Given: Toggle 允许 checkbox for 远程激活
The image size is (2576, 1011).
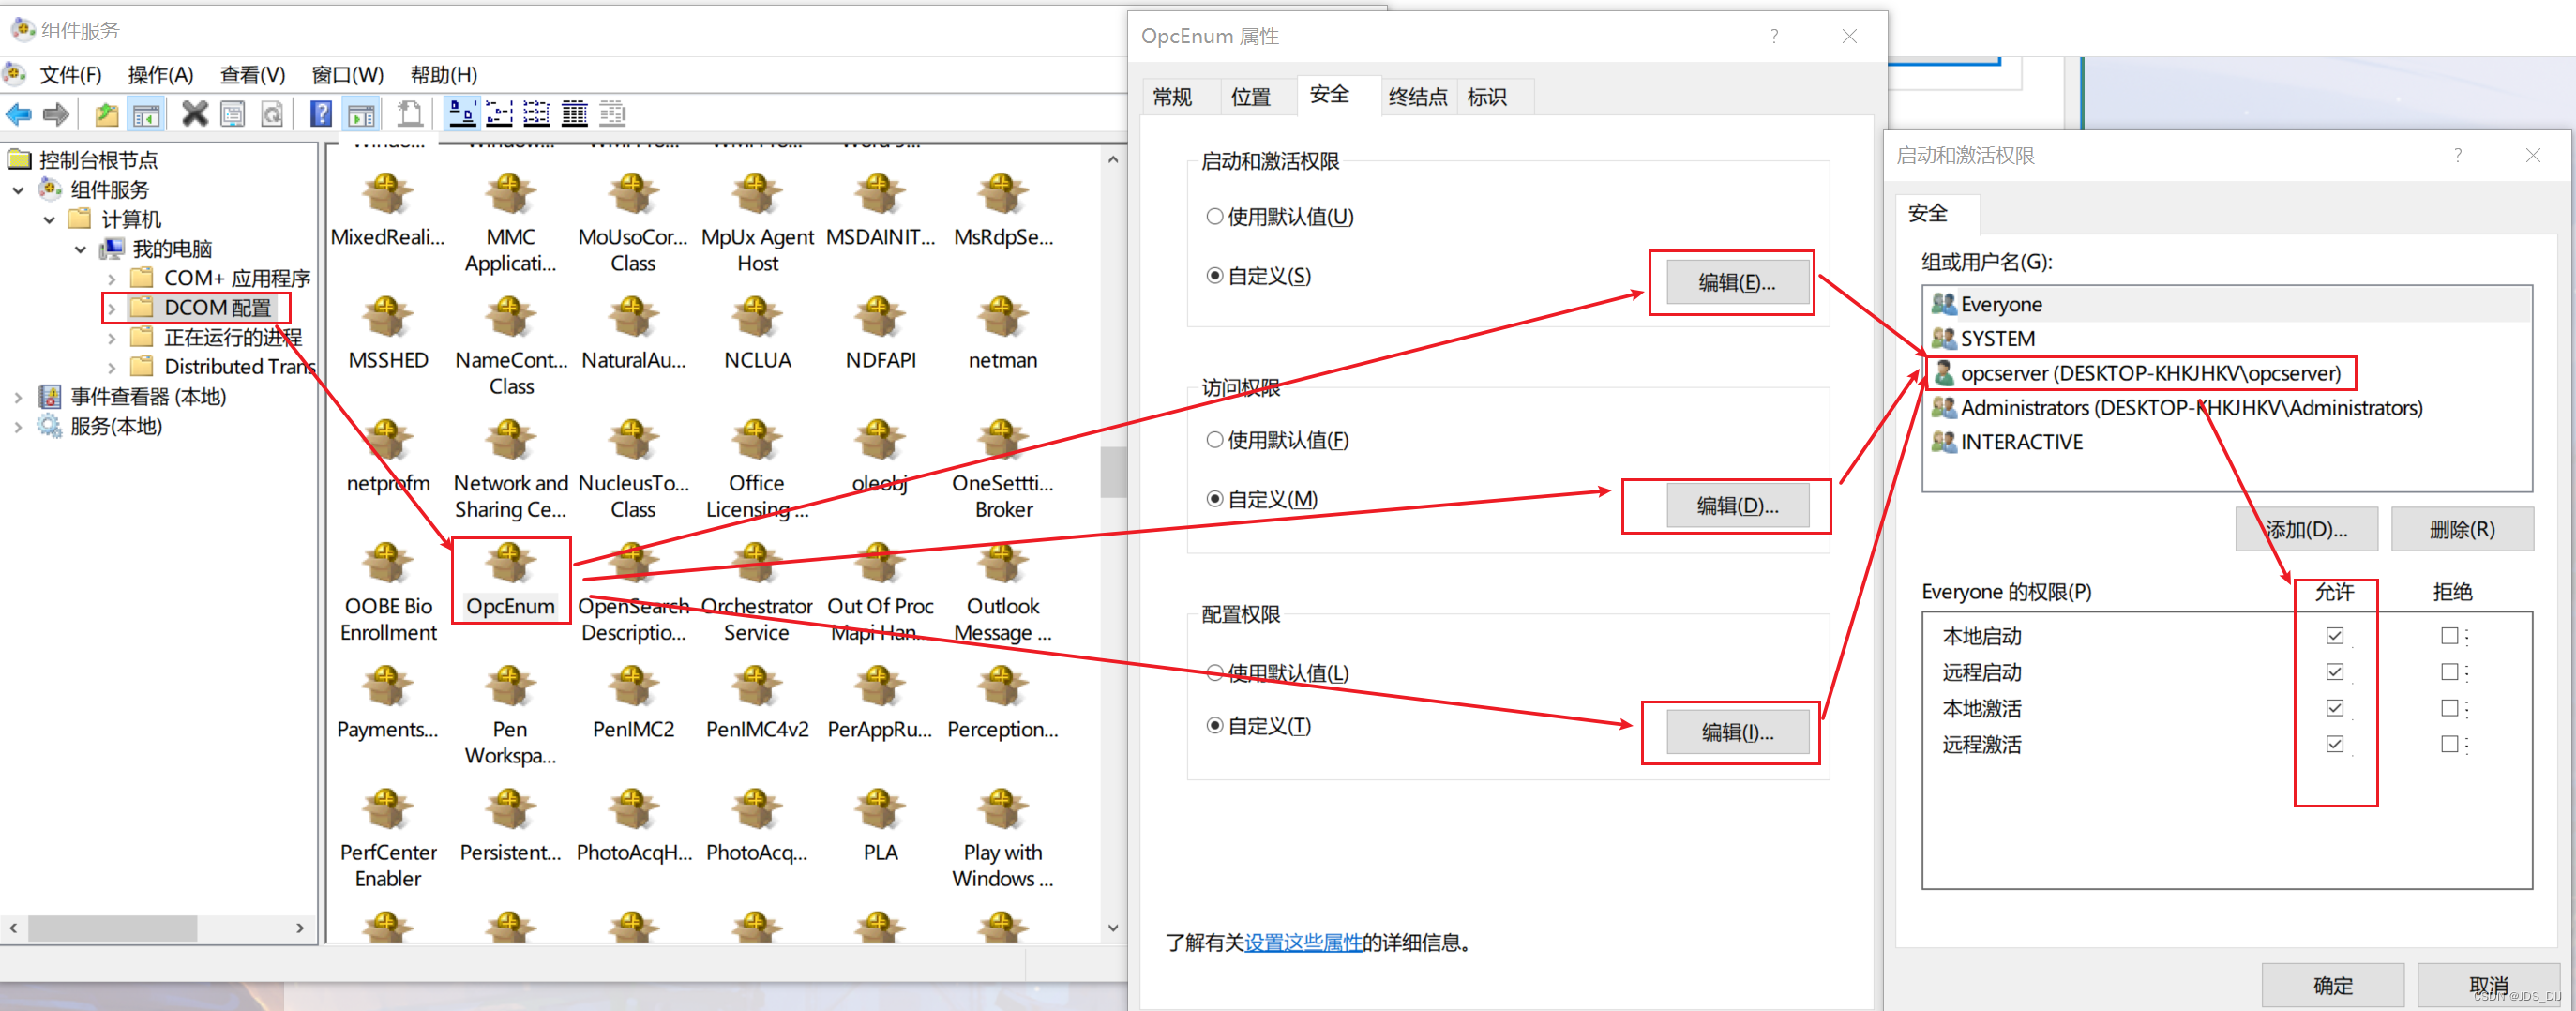Looking at the screenshot, I should pos(2334,744).
